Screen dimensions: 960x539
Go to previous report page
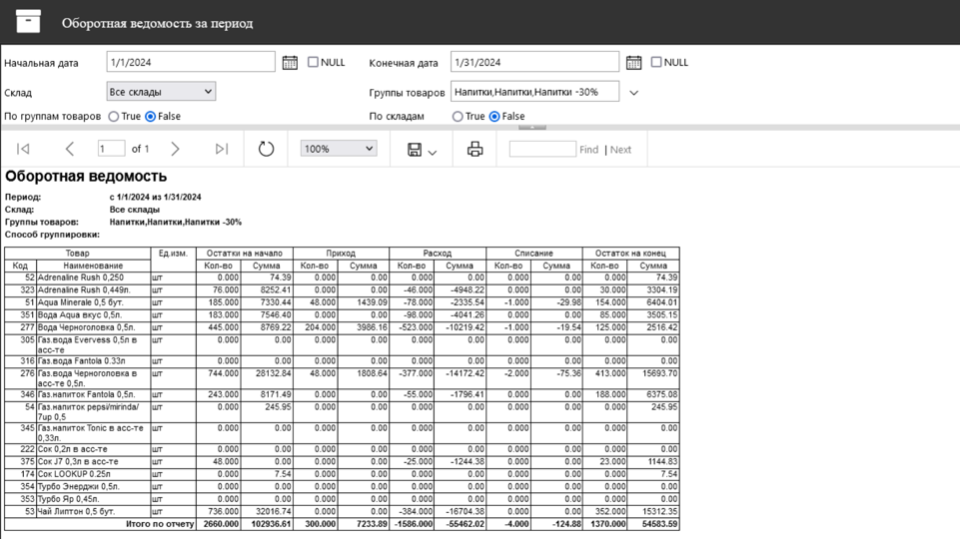[x=69, y=149]
